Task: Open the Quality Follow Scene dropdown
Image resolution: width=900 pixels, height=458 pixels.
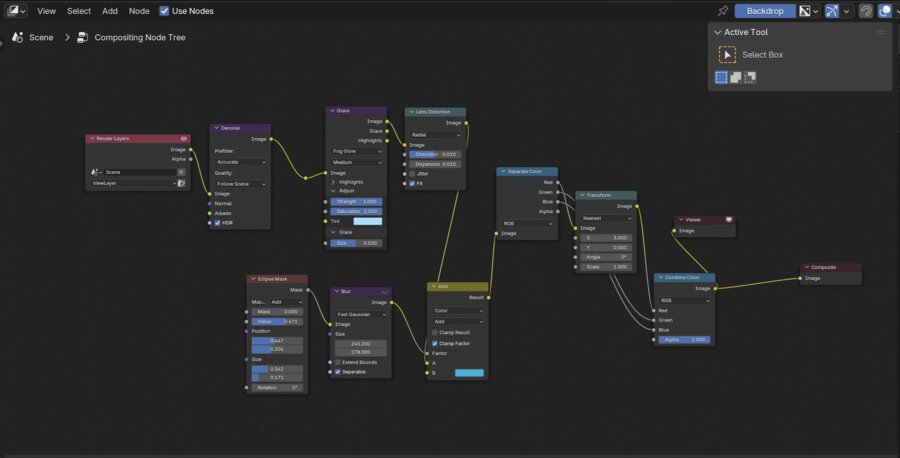Action: pyautogui.click(x=240, y=184)
